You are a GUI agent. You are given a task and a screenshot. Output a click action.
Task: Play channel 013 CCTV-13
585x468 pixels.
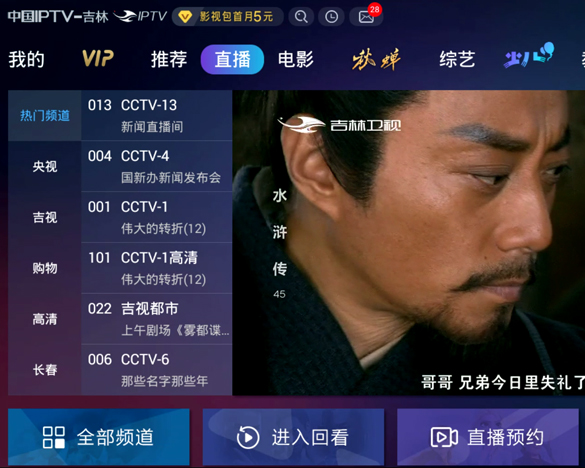tap(157, 115)
